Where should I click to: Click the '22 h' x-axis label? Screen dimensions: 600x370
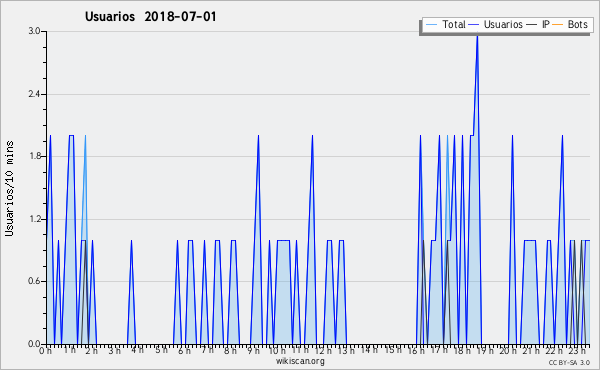(x=555, y=350)
